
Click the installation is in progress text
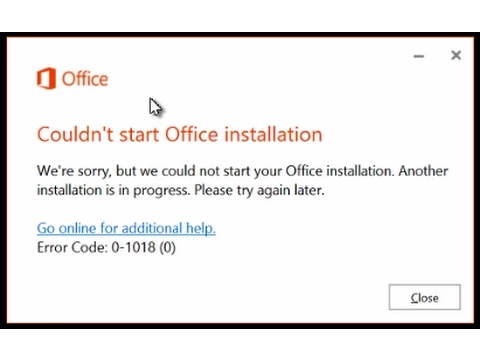[x=114, y=190]
